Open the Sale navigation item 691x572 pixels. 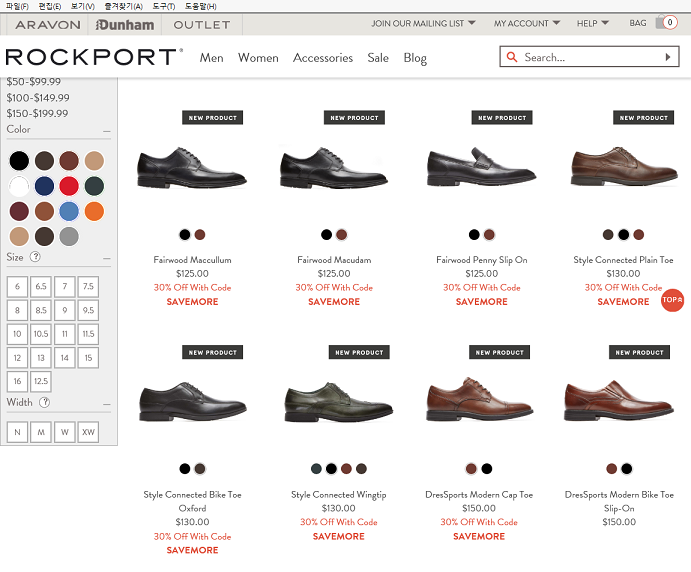[x=378, y=58]
